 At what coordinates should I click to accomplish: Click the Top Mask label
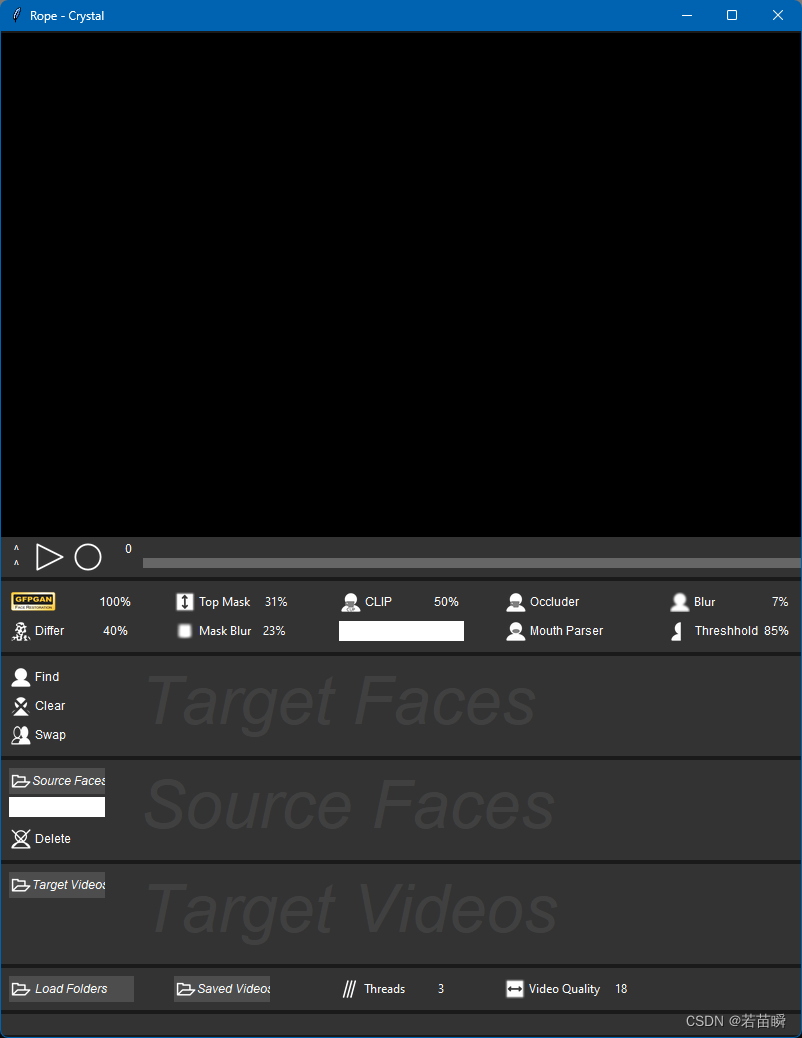click(x=225, y=602)
